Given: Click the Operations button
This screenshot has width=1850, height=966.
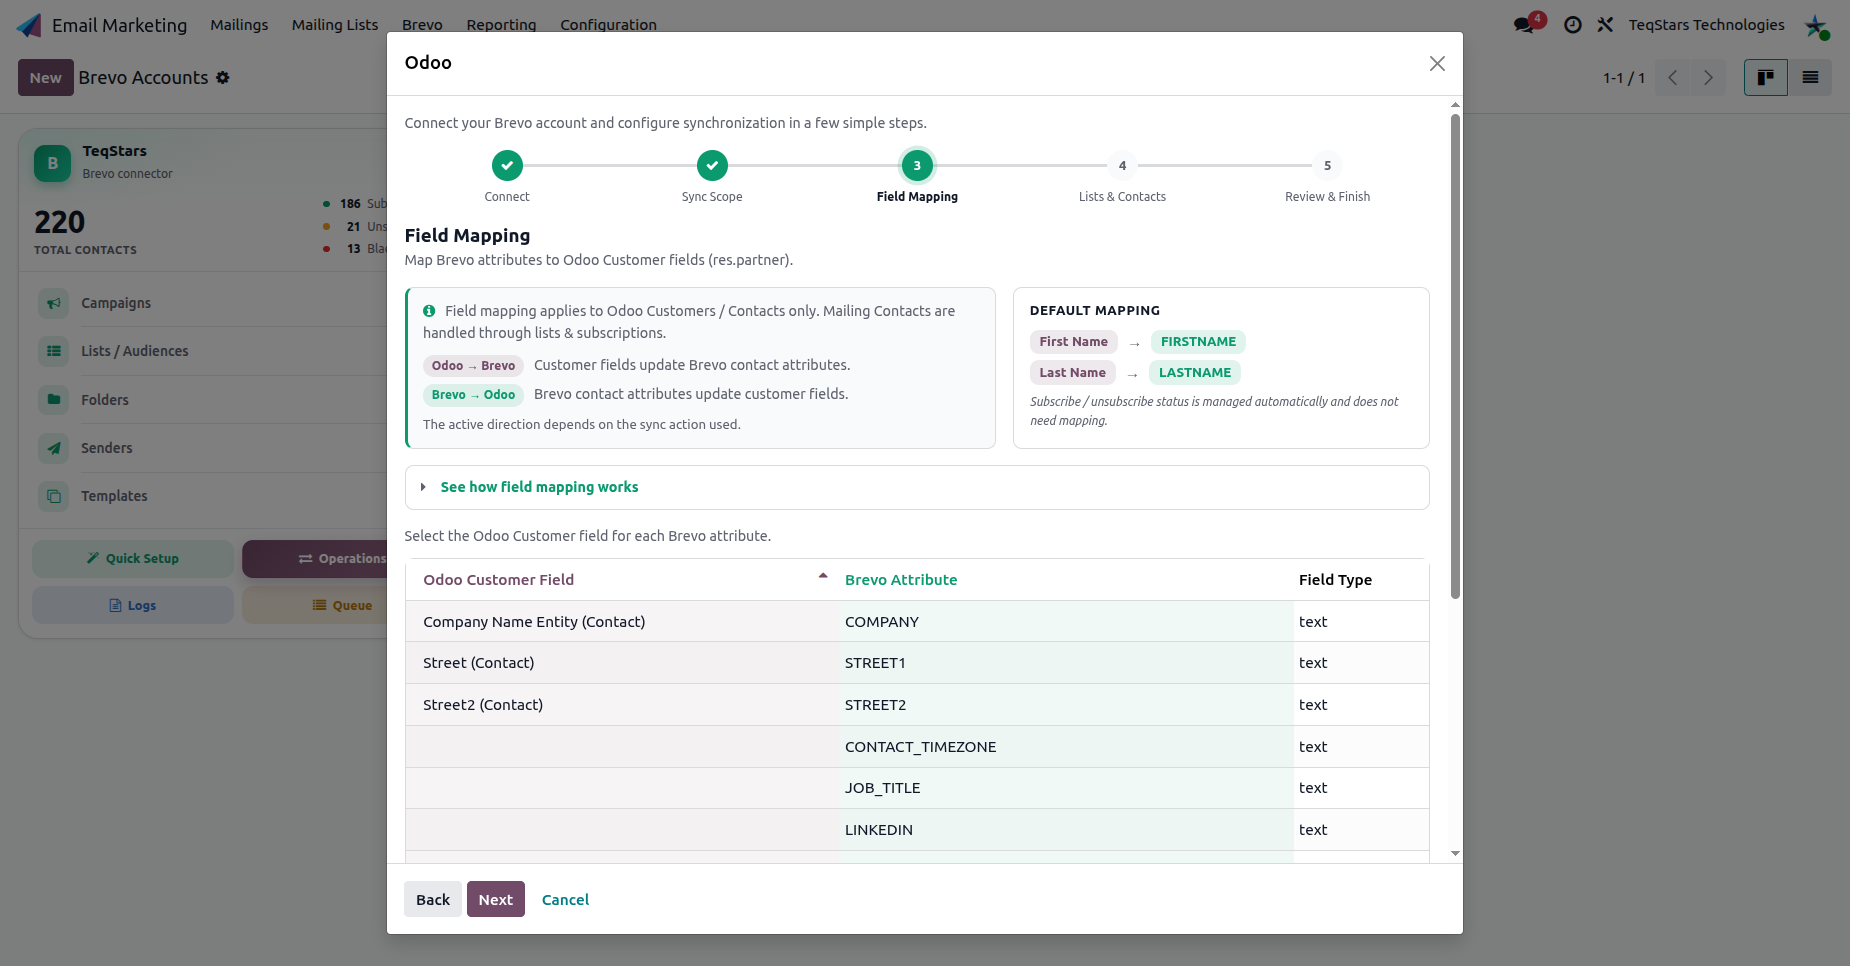Looking at the screenshot, I should [314, 559].
